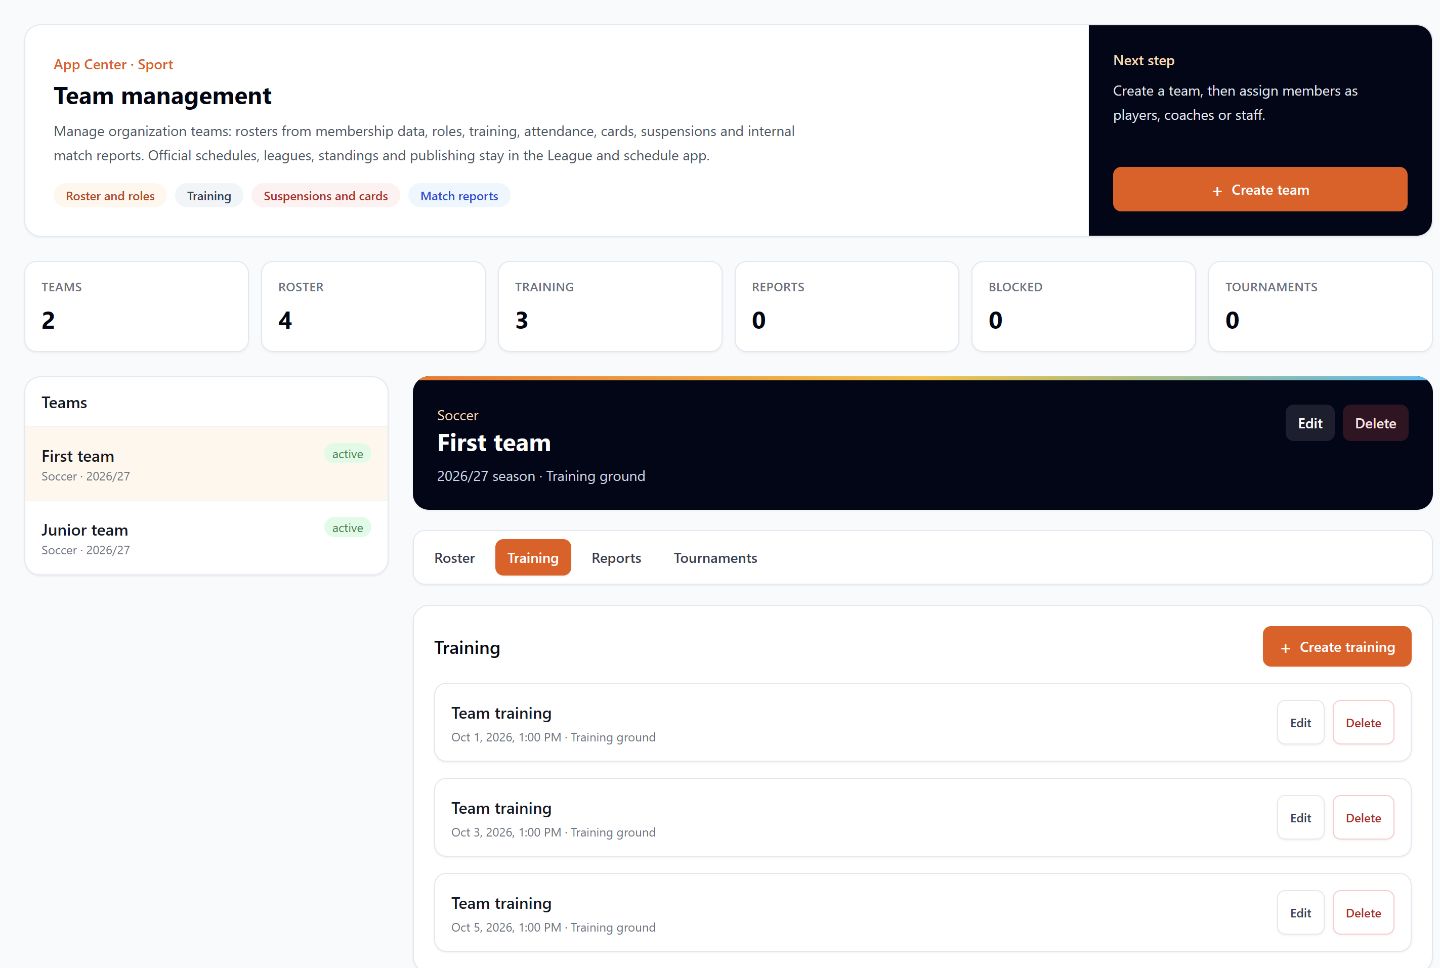Click the Roster and roles tag
Image resolution: width=1440 pixels, height=968 pixels.
coord(110,196)
